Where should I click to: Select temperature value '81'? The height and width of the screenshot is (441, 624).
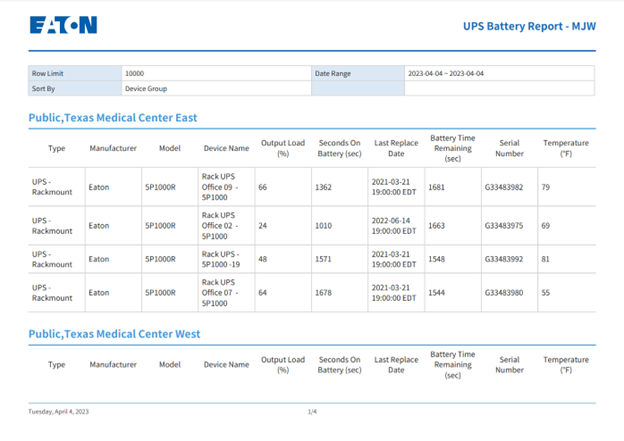tap(546, 259)
